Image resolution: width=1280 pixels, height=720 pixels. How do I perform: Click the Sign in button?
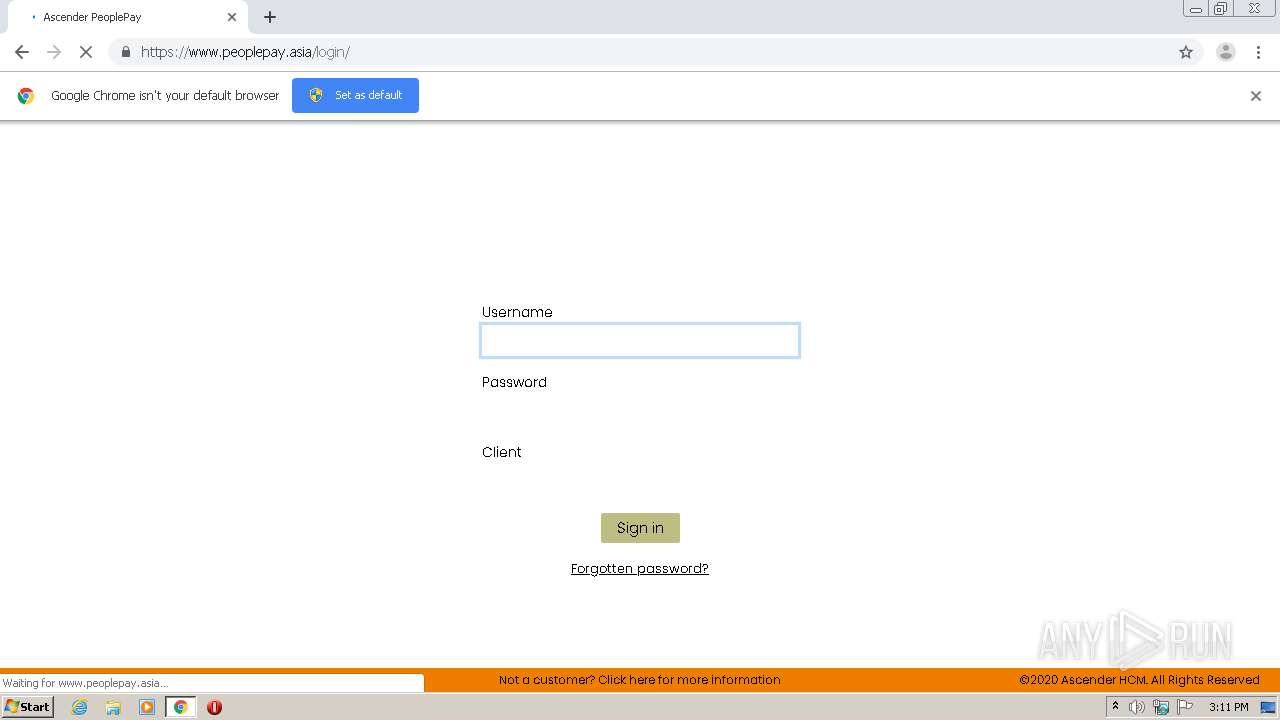(640, 528)
